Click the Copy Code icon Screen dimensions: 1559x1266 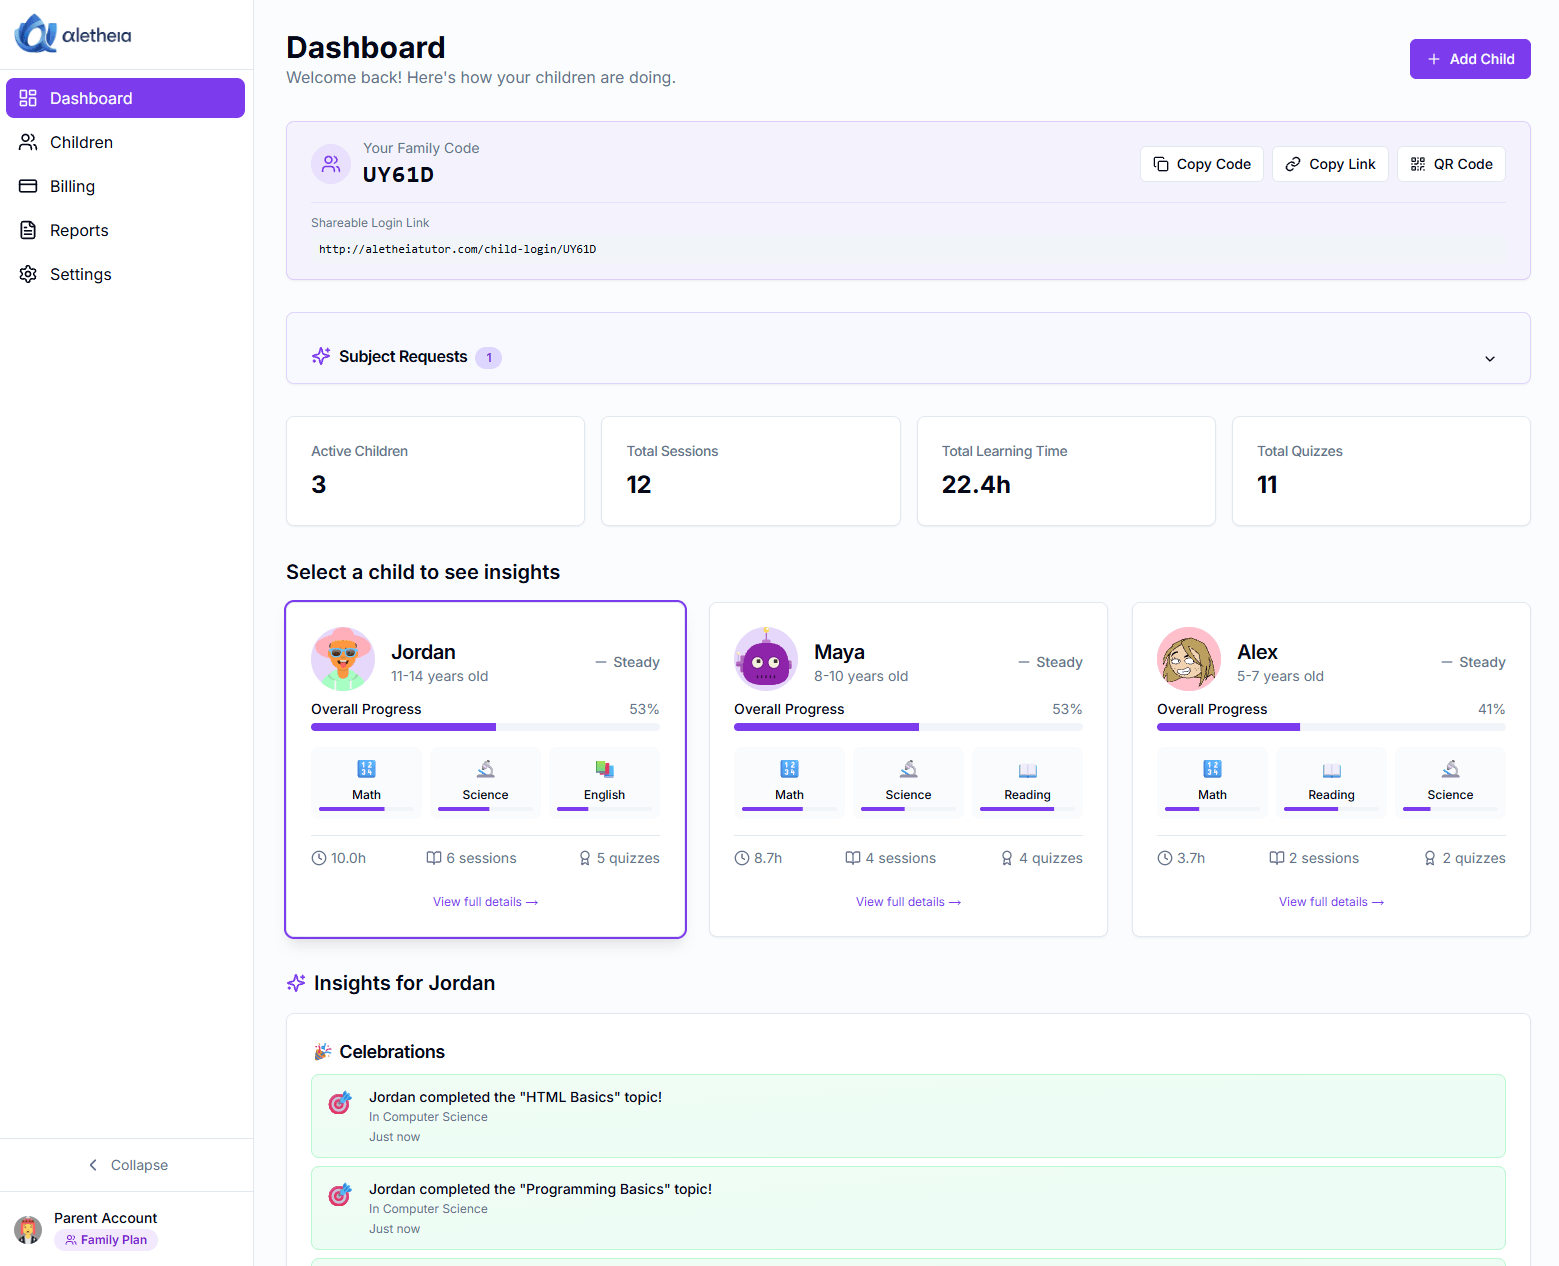coord(1162,164)
